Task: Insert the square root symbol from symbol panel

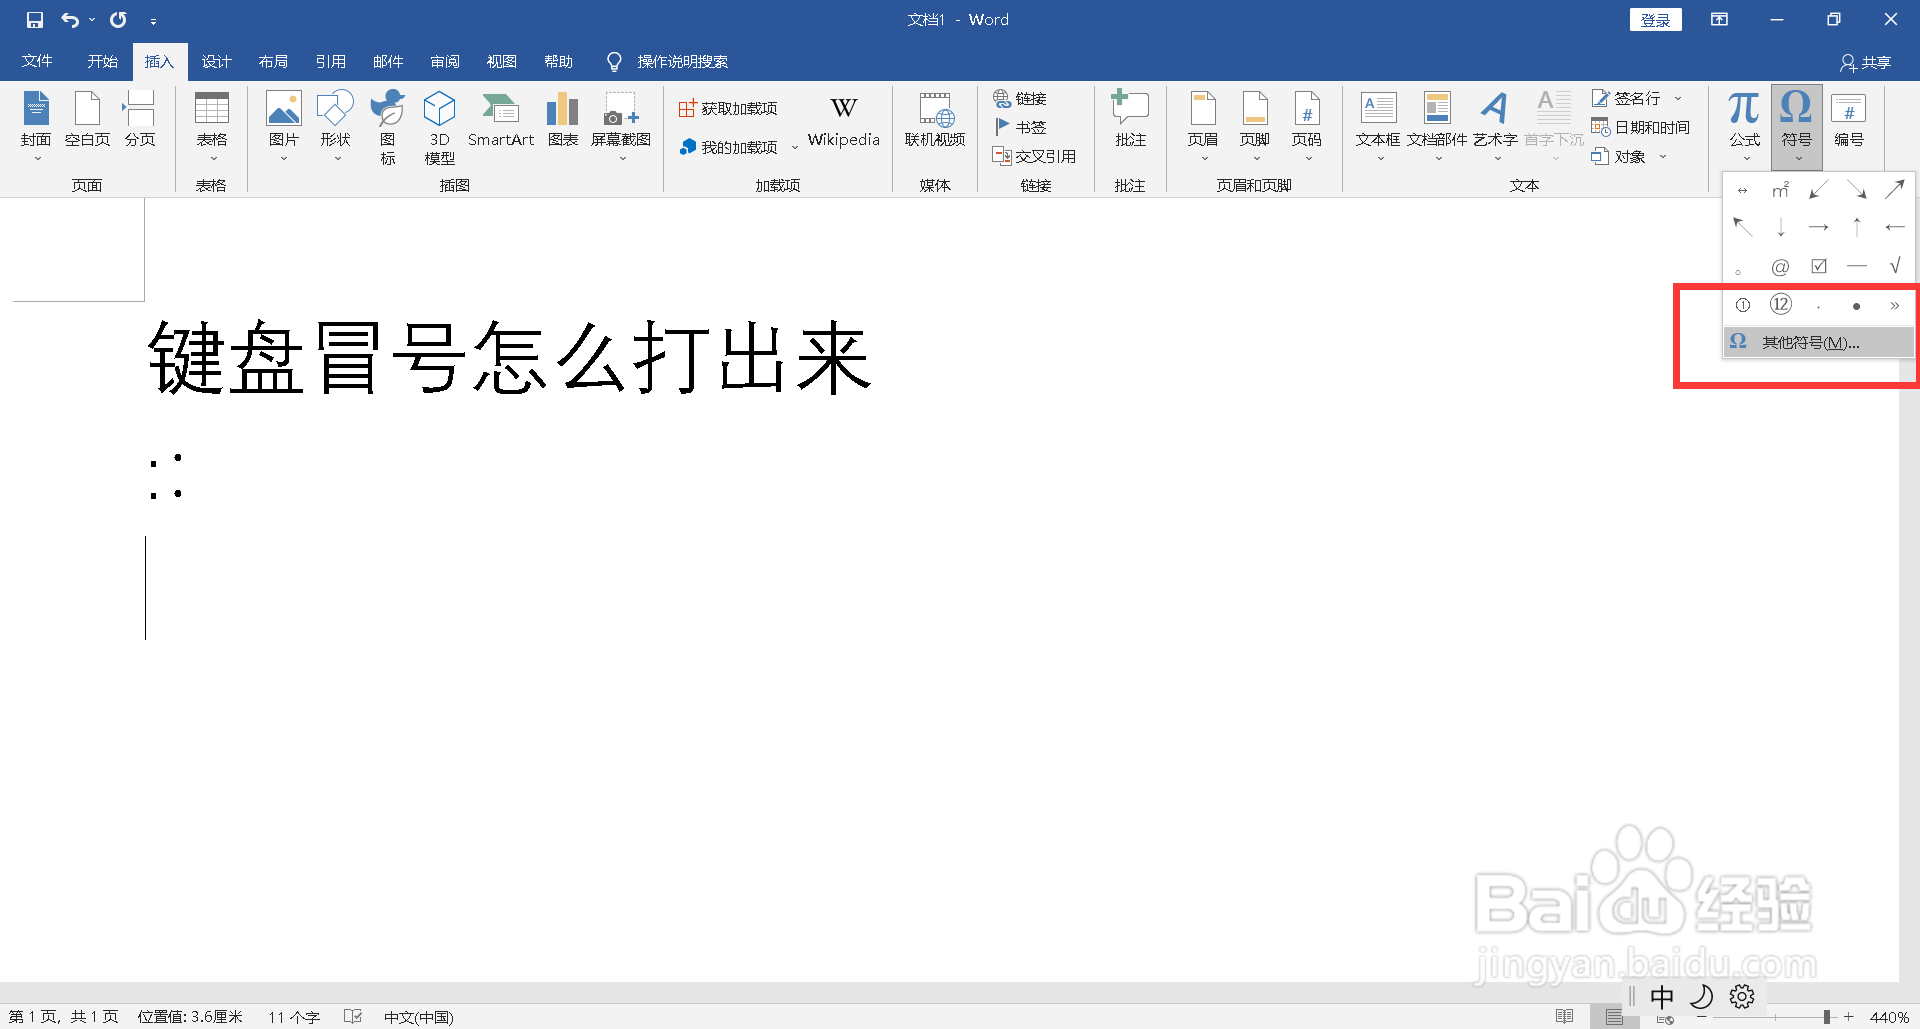Action: pyautogui.click(x=1895, y=265)
